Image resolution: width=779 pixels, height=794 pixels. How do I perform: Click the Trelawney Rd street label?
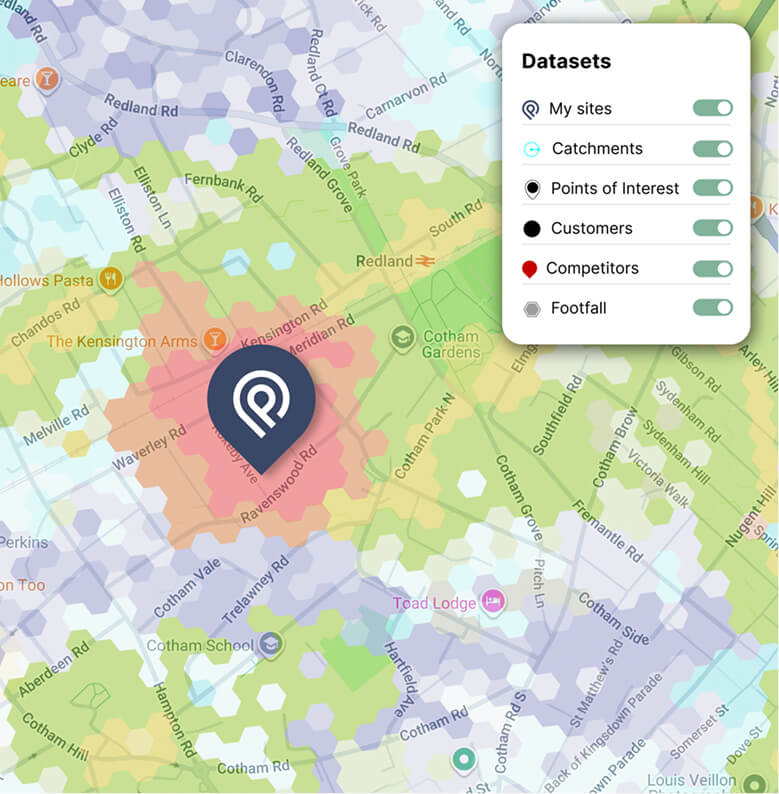(256, 589)
